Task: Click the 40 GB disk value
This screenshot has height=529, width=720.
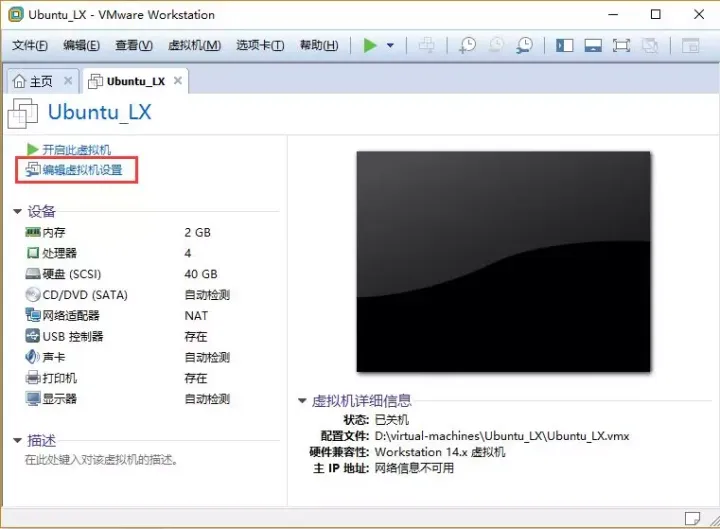Action: pos(201,274)
